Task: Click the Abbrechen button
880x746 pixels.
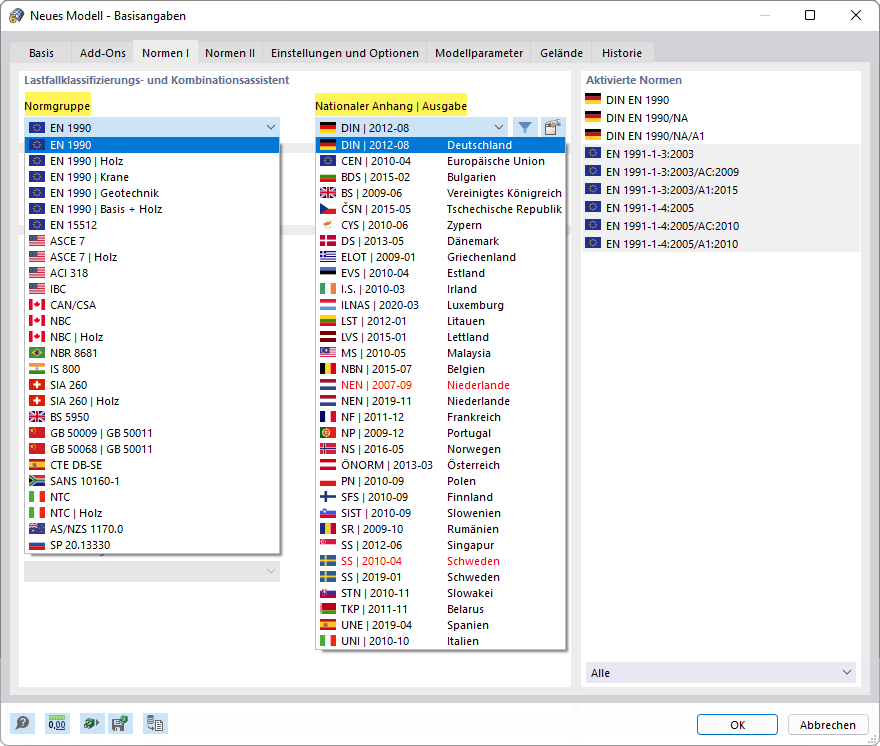Action: point(828,725)
